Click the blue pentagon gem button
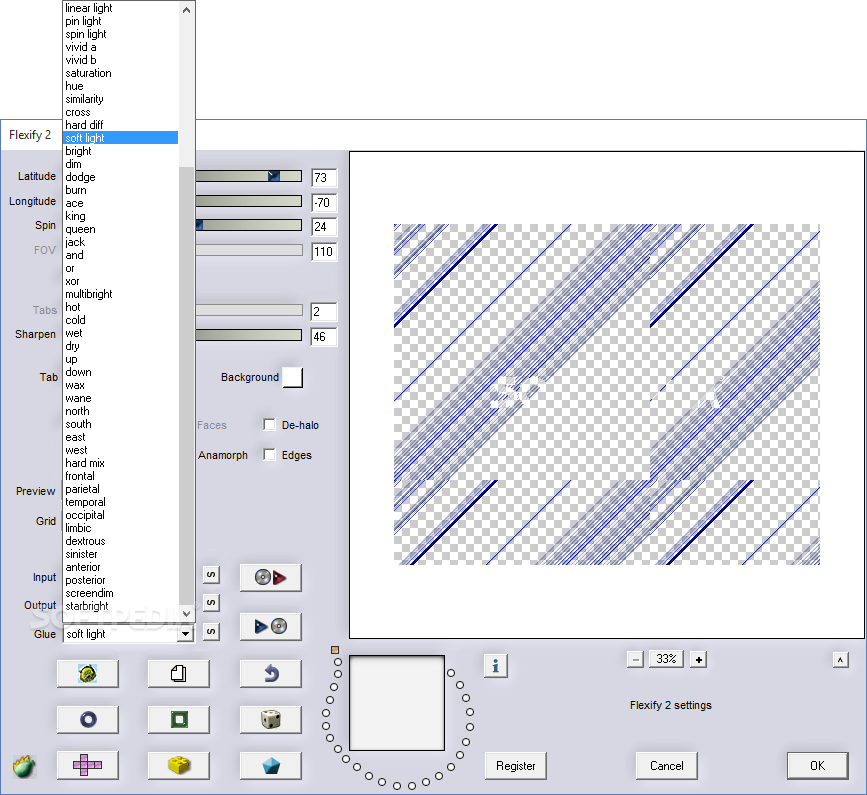Screen dimensions: 867x795 (x=270, y=766)
